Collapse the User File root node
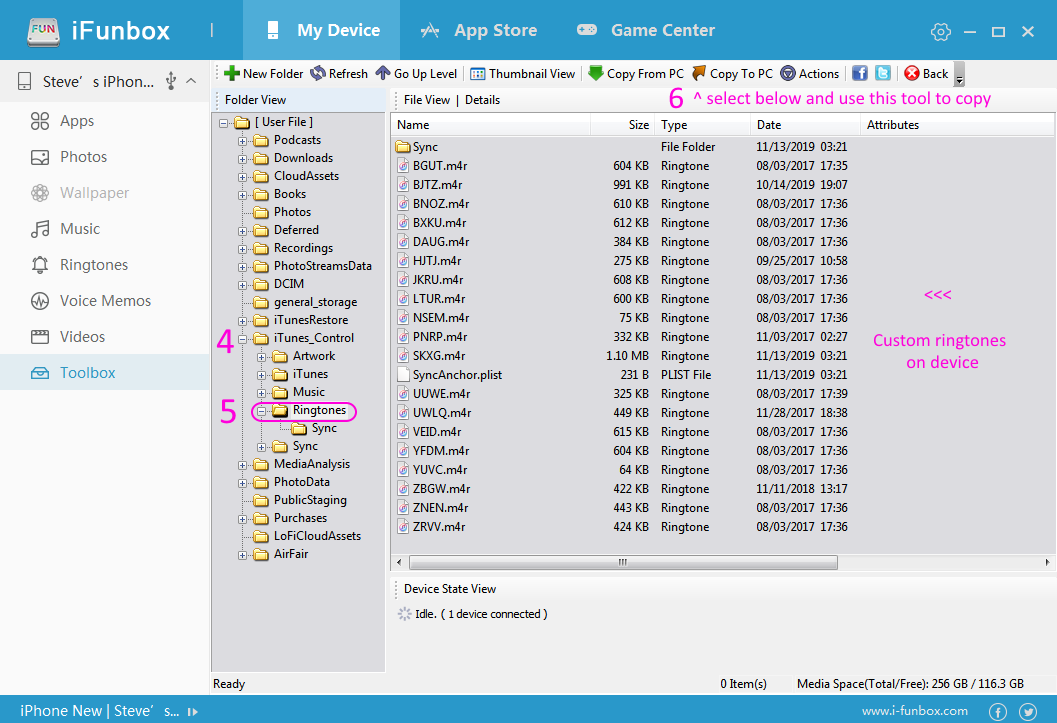This screenshot has width=1057, height=723. click(x=224, y=123)
